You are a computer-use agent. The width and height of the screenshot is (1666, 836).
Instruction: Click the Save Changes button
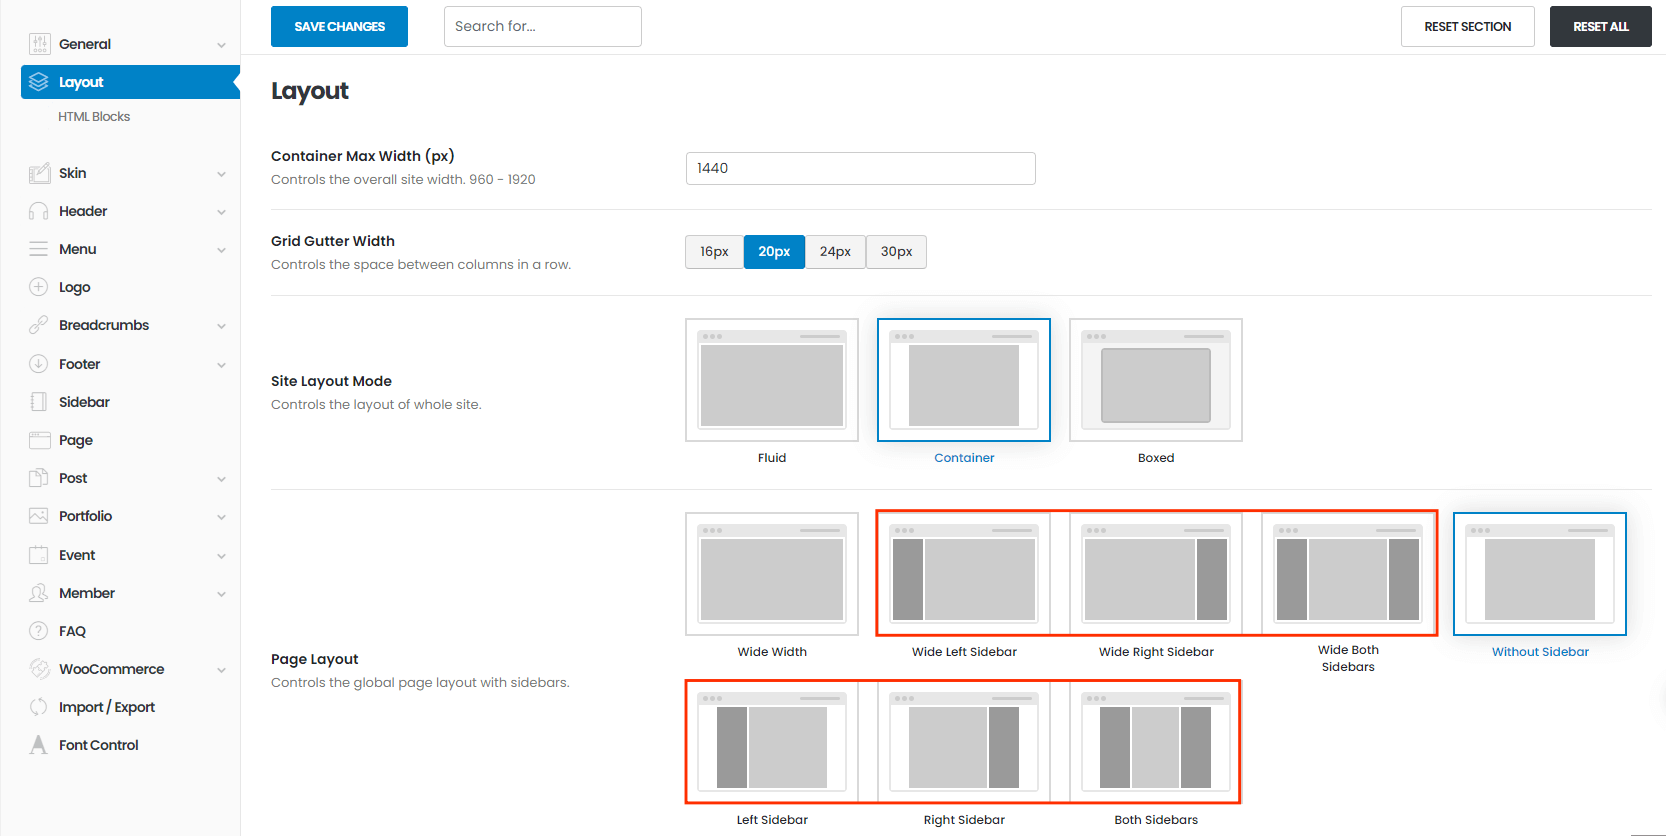[x=339, y=27]
